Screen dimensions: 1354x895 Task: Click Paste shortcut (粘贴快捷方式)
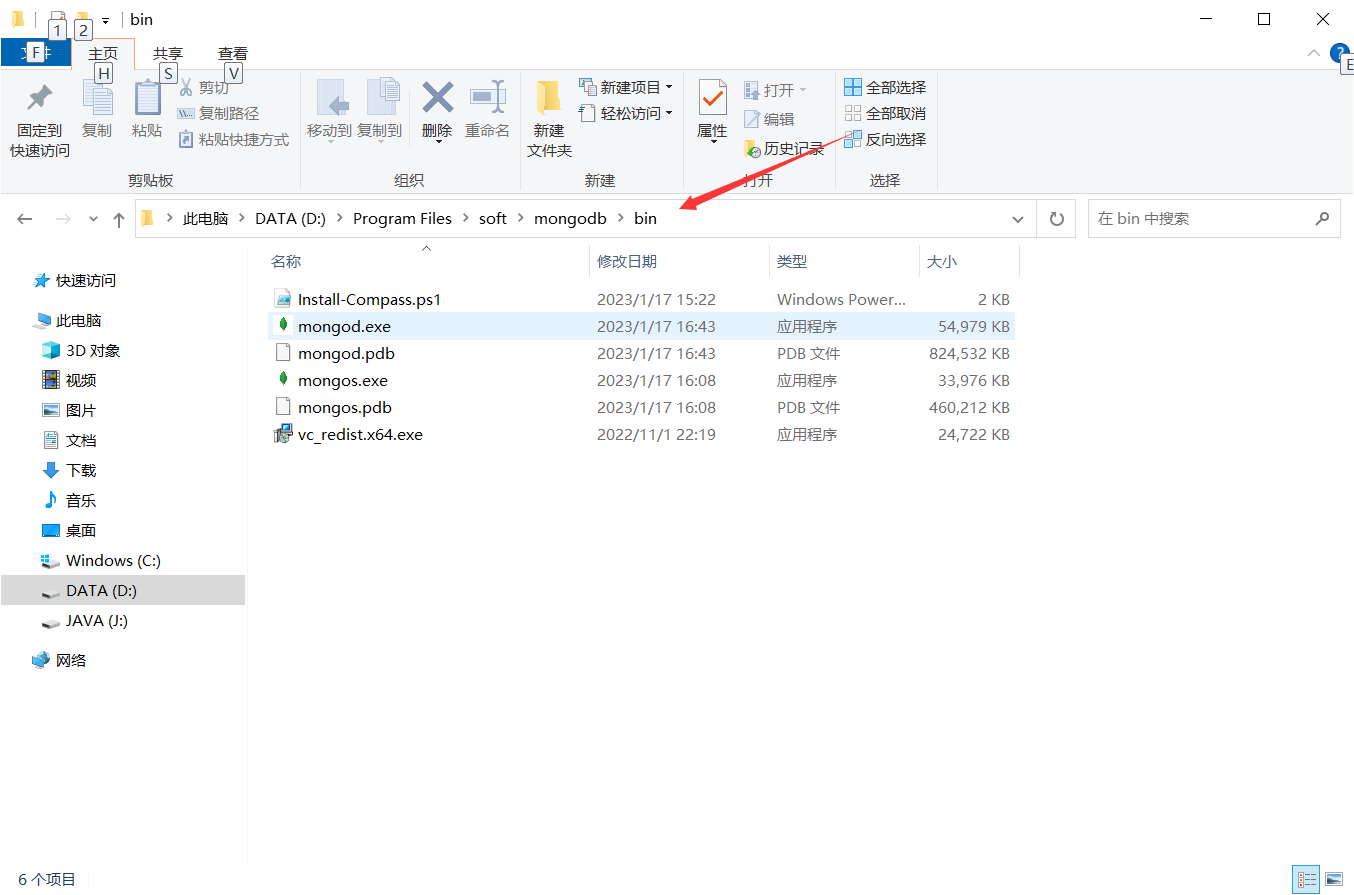[233, 140]
